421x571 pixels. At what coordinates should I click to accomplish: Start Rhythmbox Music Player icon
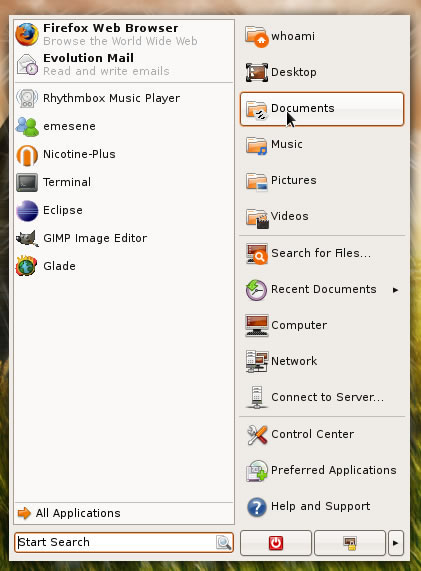[x=27, y=98]
